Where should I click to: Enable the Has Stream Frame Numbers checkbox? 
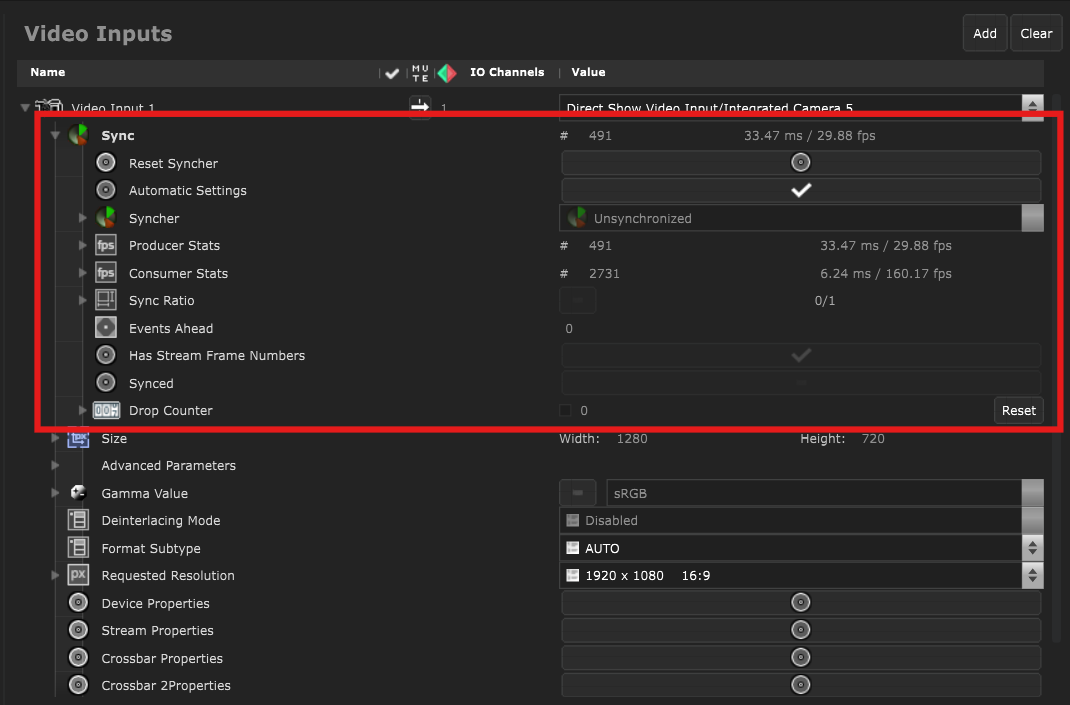[x=800, y=355]
